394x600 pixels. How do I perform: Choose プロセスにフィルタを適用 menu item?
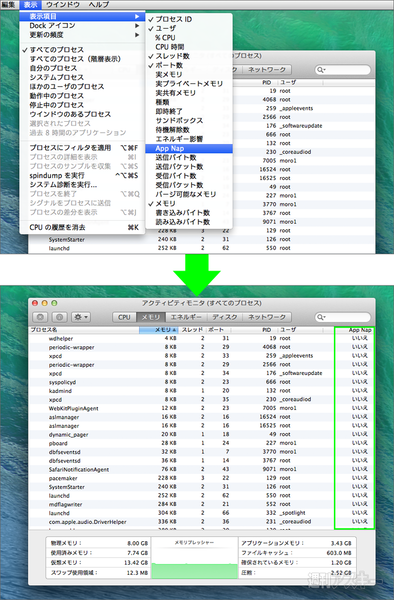[x=82, y=148]
